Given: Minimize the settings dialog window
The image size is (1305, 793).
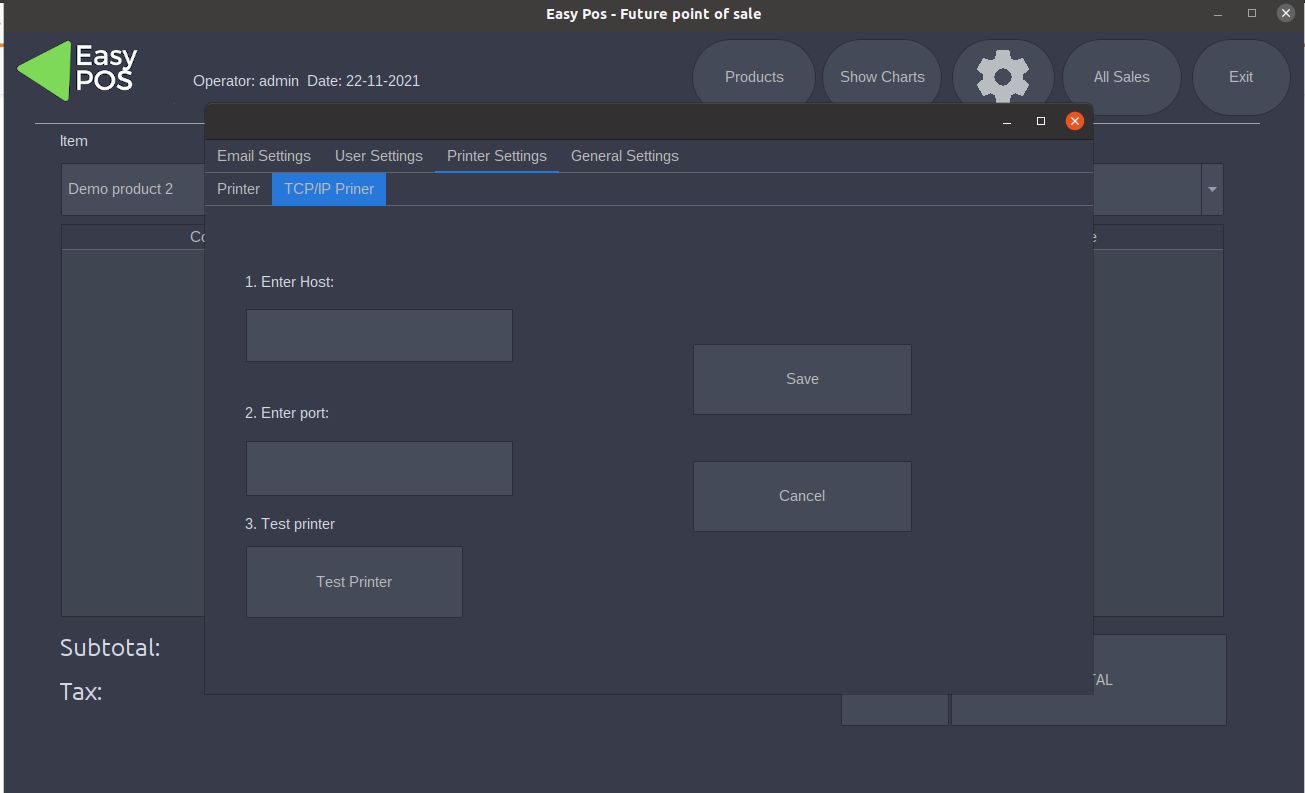Looking at the screenshot, I should (x=1007, y=121).
